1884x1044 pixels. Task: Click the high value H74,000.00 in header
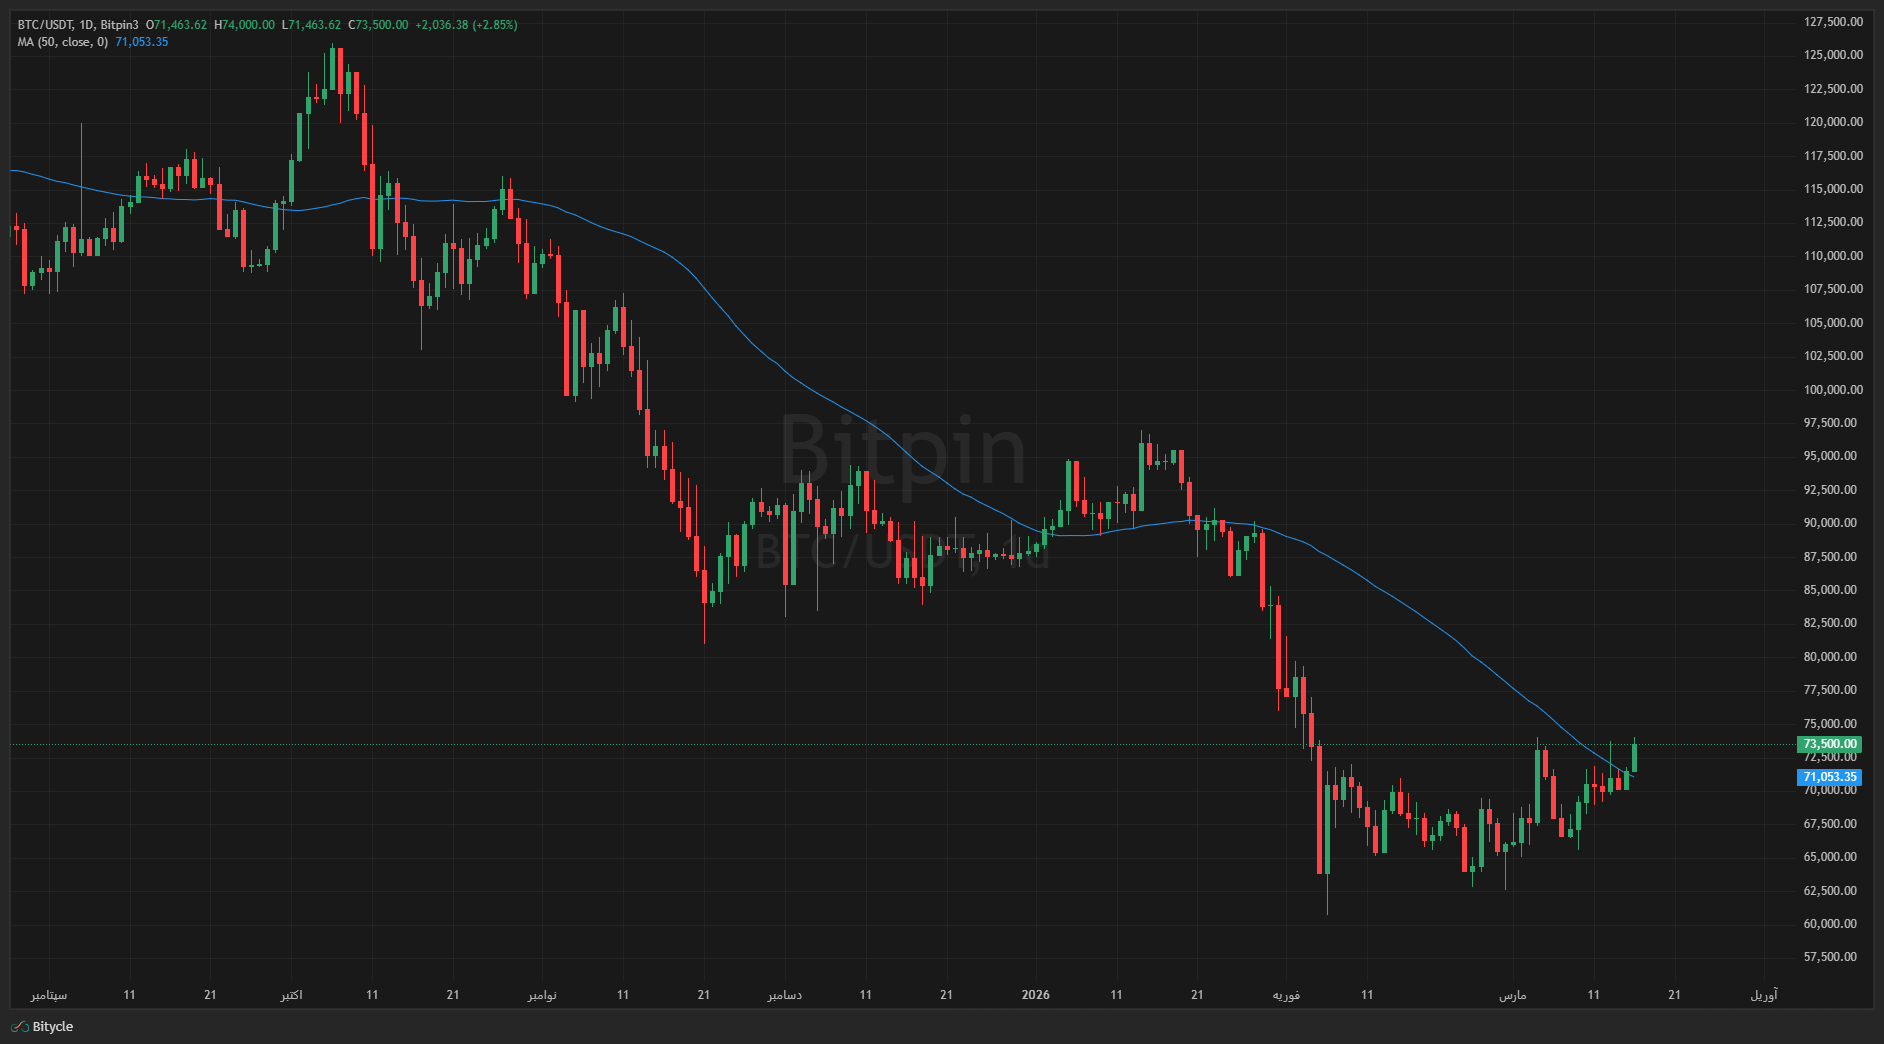pyautogui.click(x=244, y=25)
